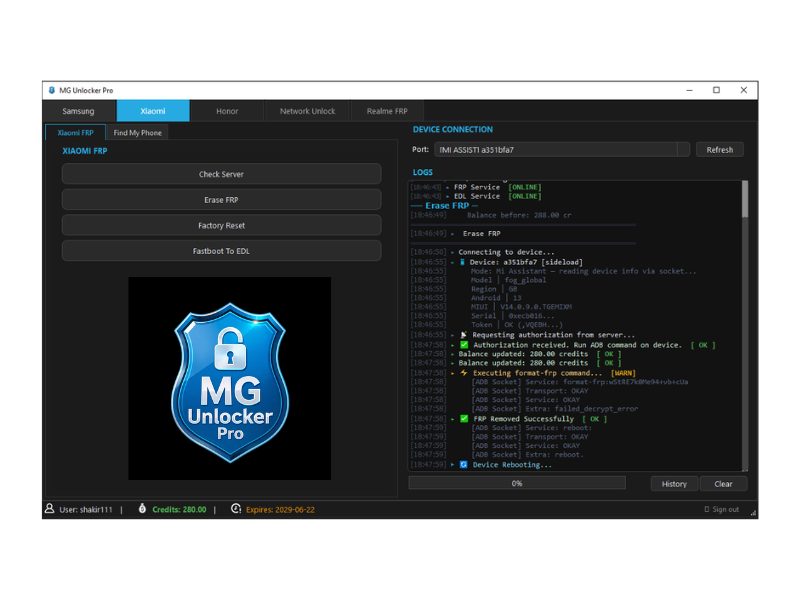
Task: Clear the logs panel
Action: pos(723,484)
